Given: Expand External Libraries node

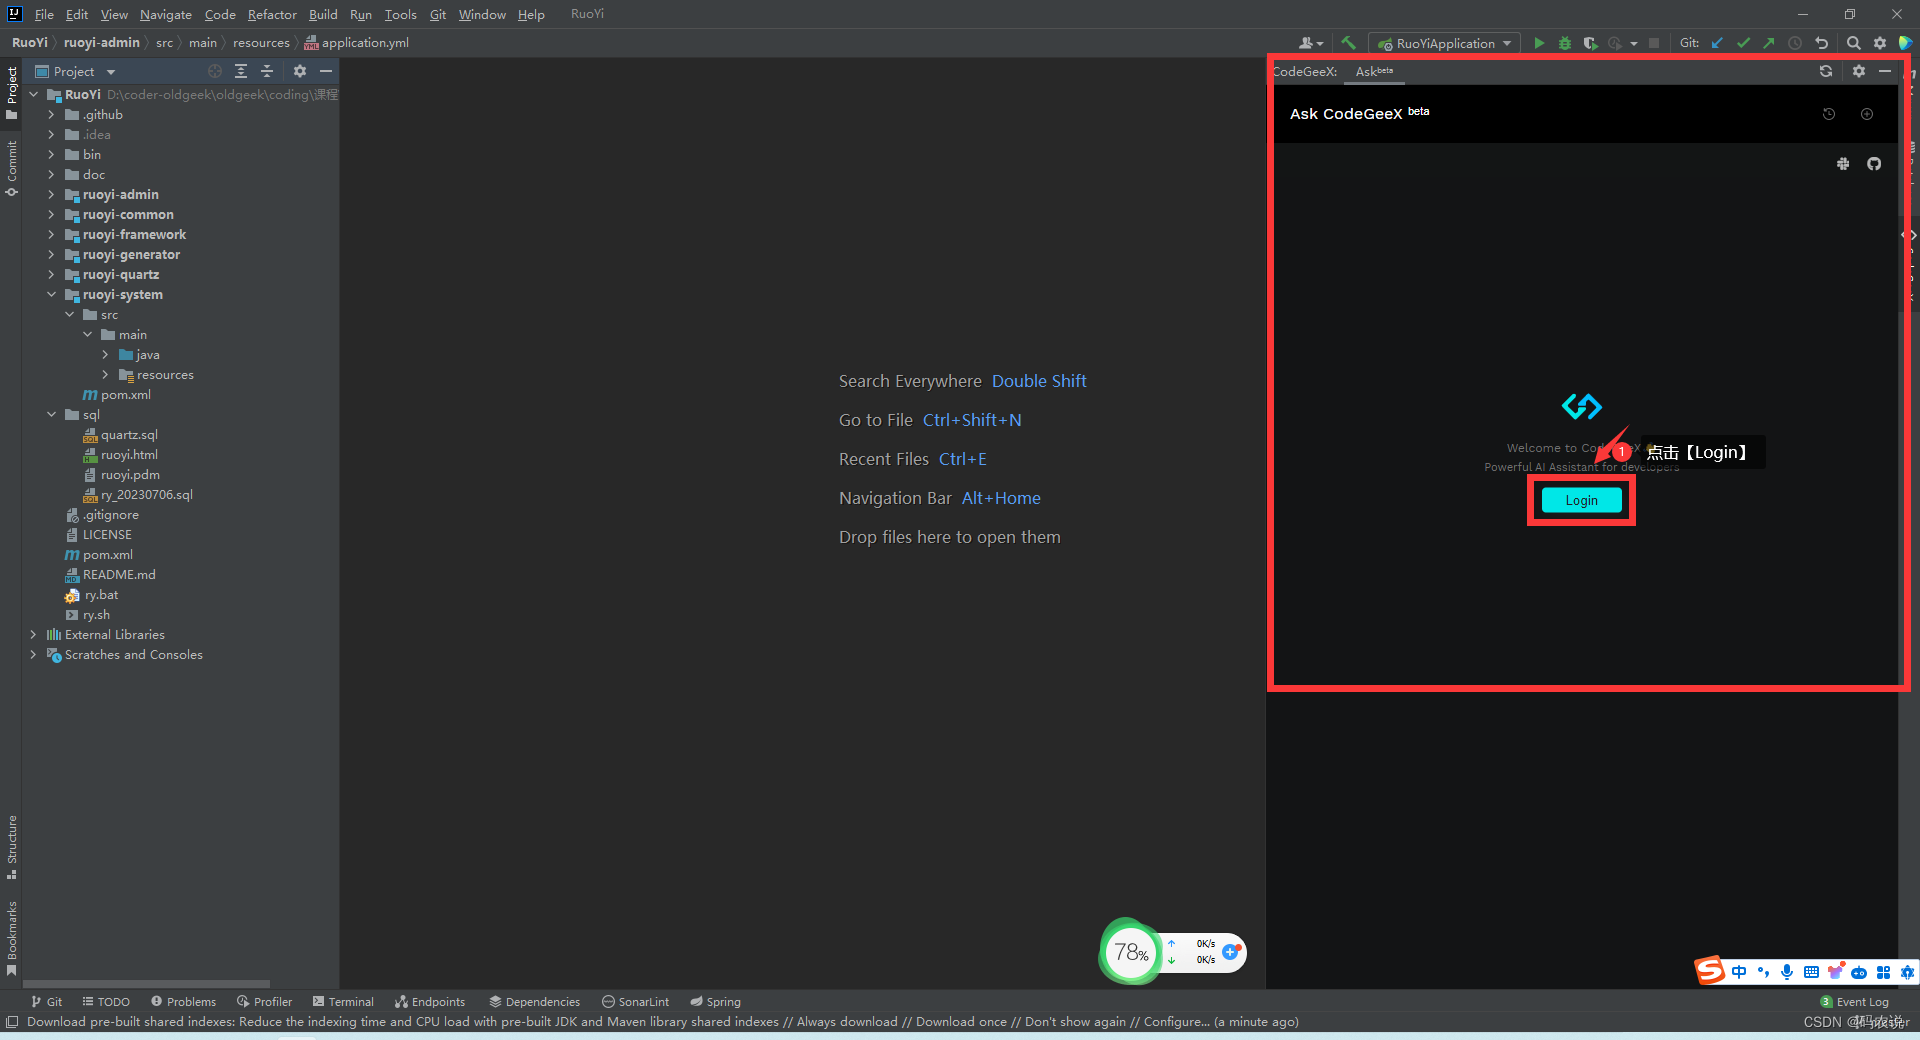Looking at the screenshot, I should click(x=33, y=634).
